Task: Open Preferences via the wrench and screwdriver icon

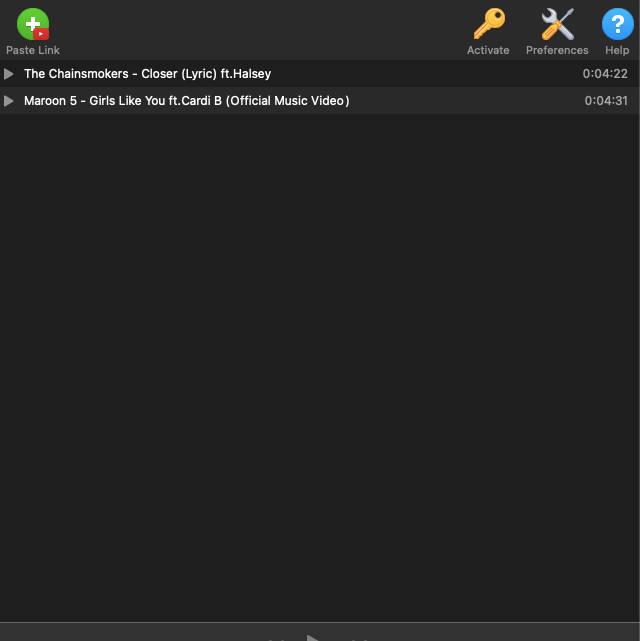Action: pos(557,24)
